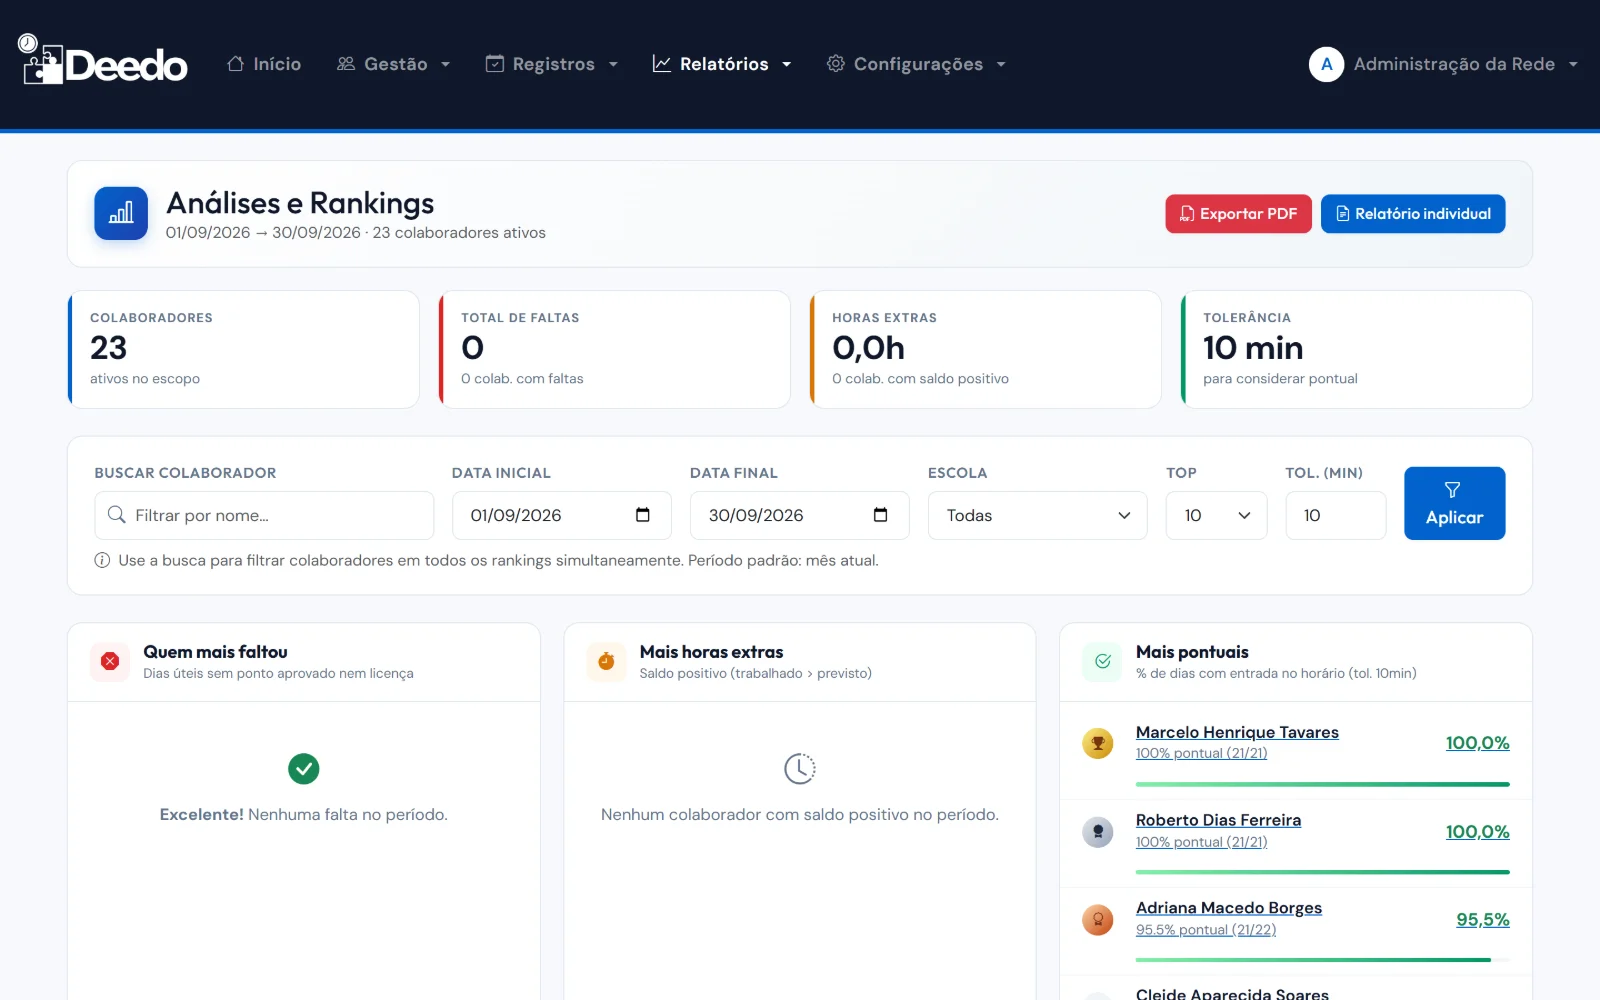This screenshot has height=1000, width=1600.
Task: Click the Colaboradores card showing 23
Action: (x=244, y=349)
